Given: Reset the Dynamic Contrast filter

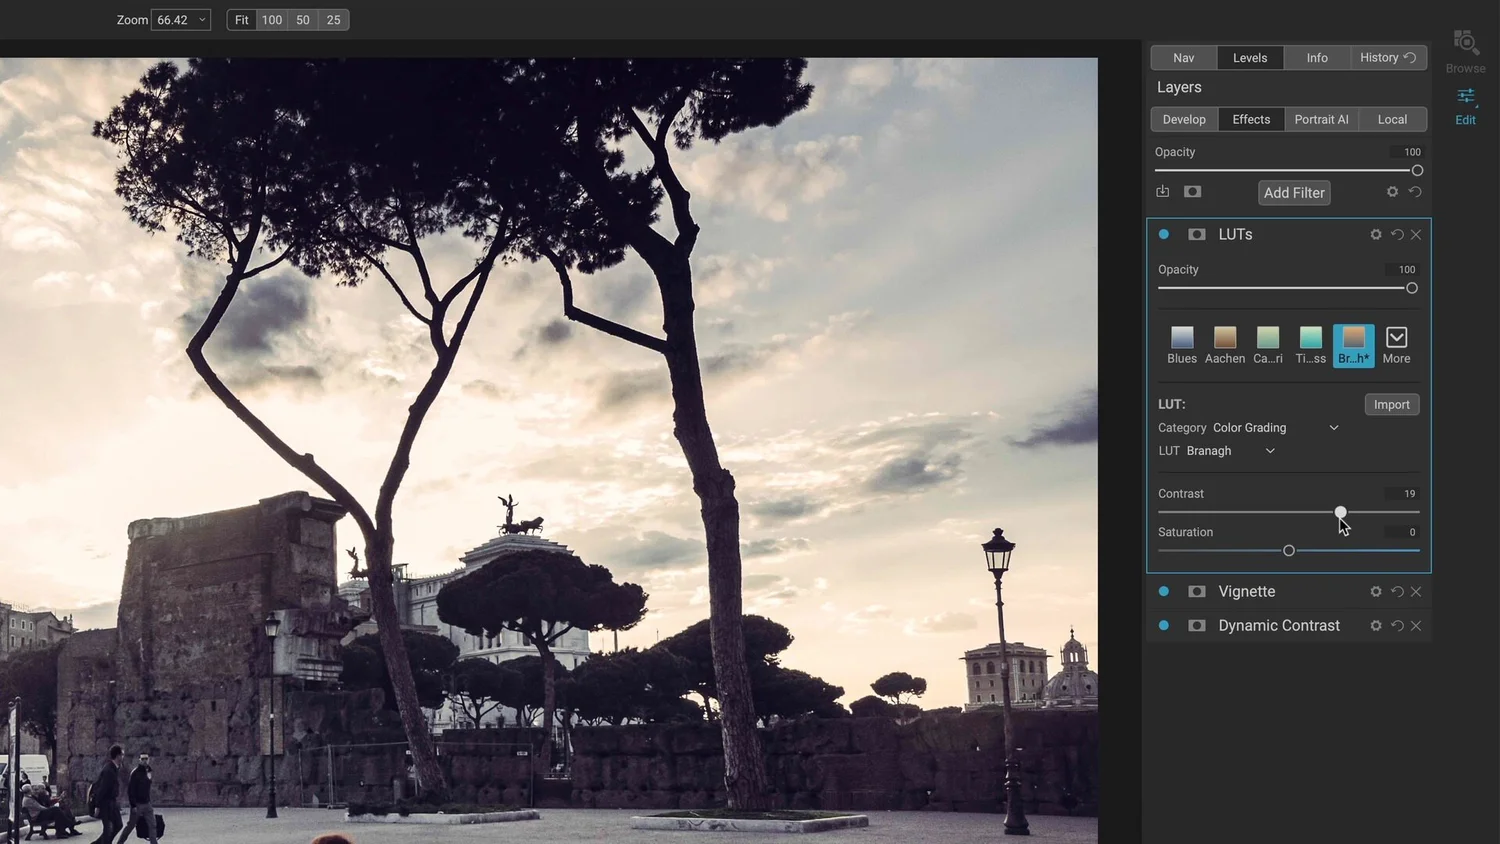Looking at the screenshot, I should coord(1397,625).
